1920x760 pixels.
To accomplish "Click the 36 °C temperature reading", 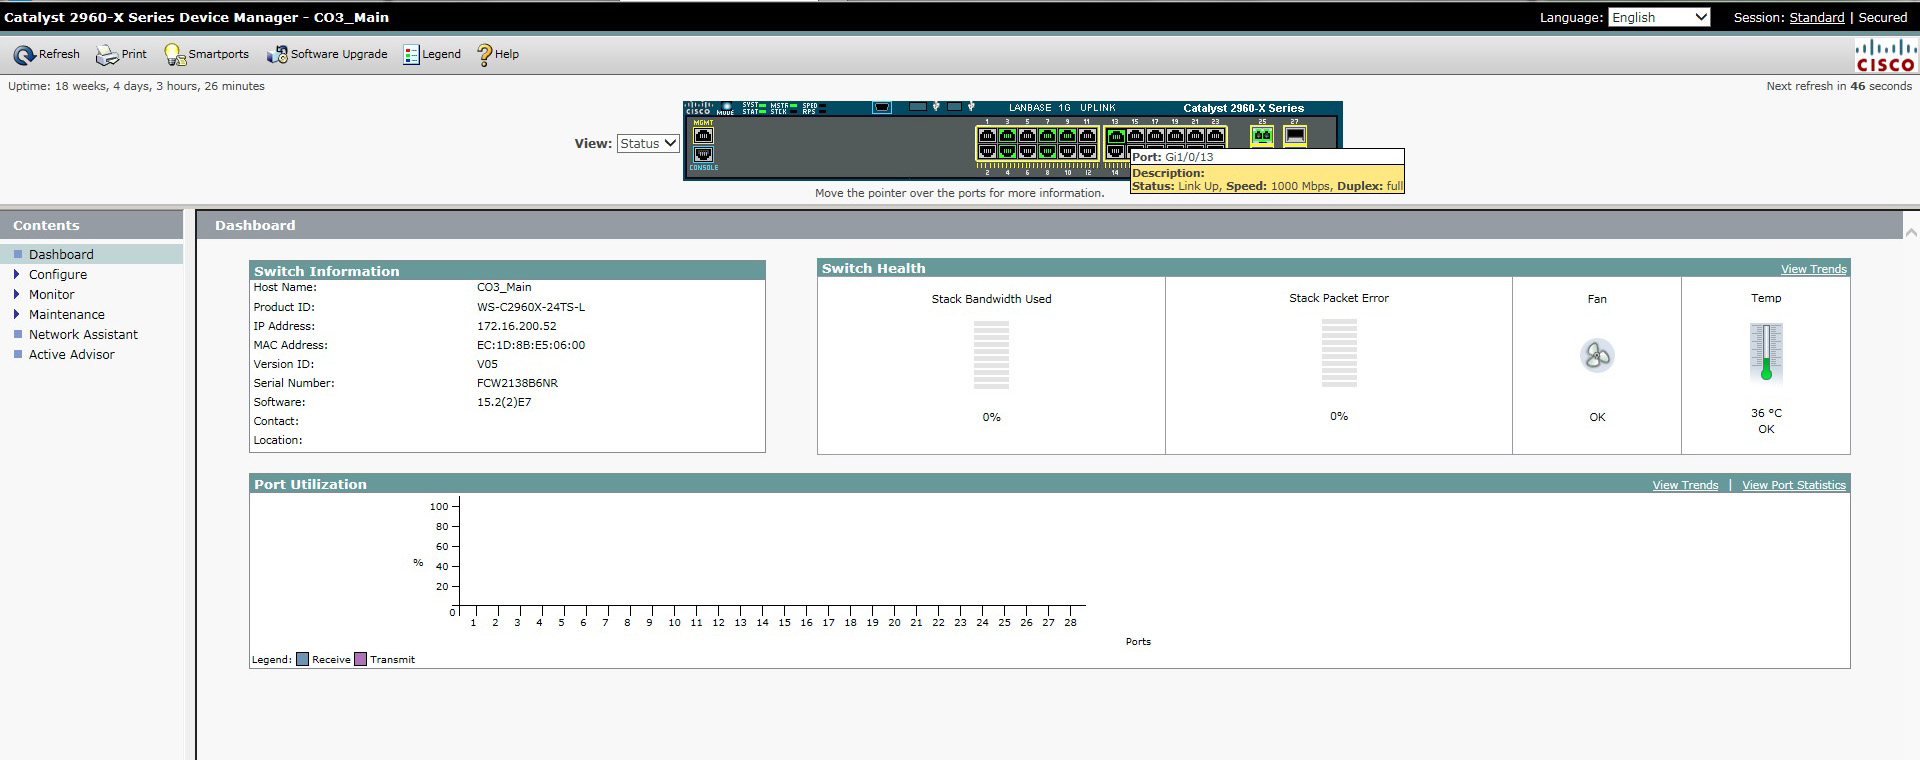I will click(x=1766, y=413).
